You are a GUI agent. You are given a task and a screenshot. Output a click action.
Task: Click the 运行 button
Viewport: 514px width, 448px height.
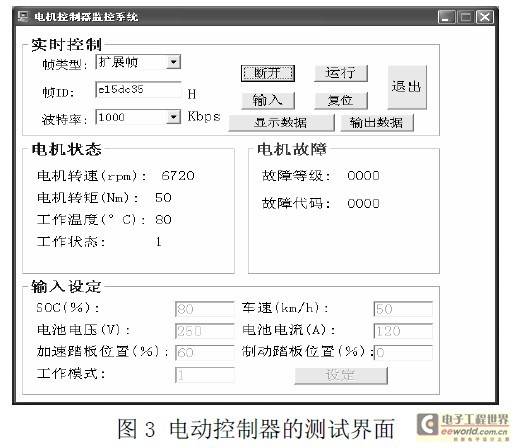(341, 73)
